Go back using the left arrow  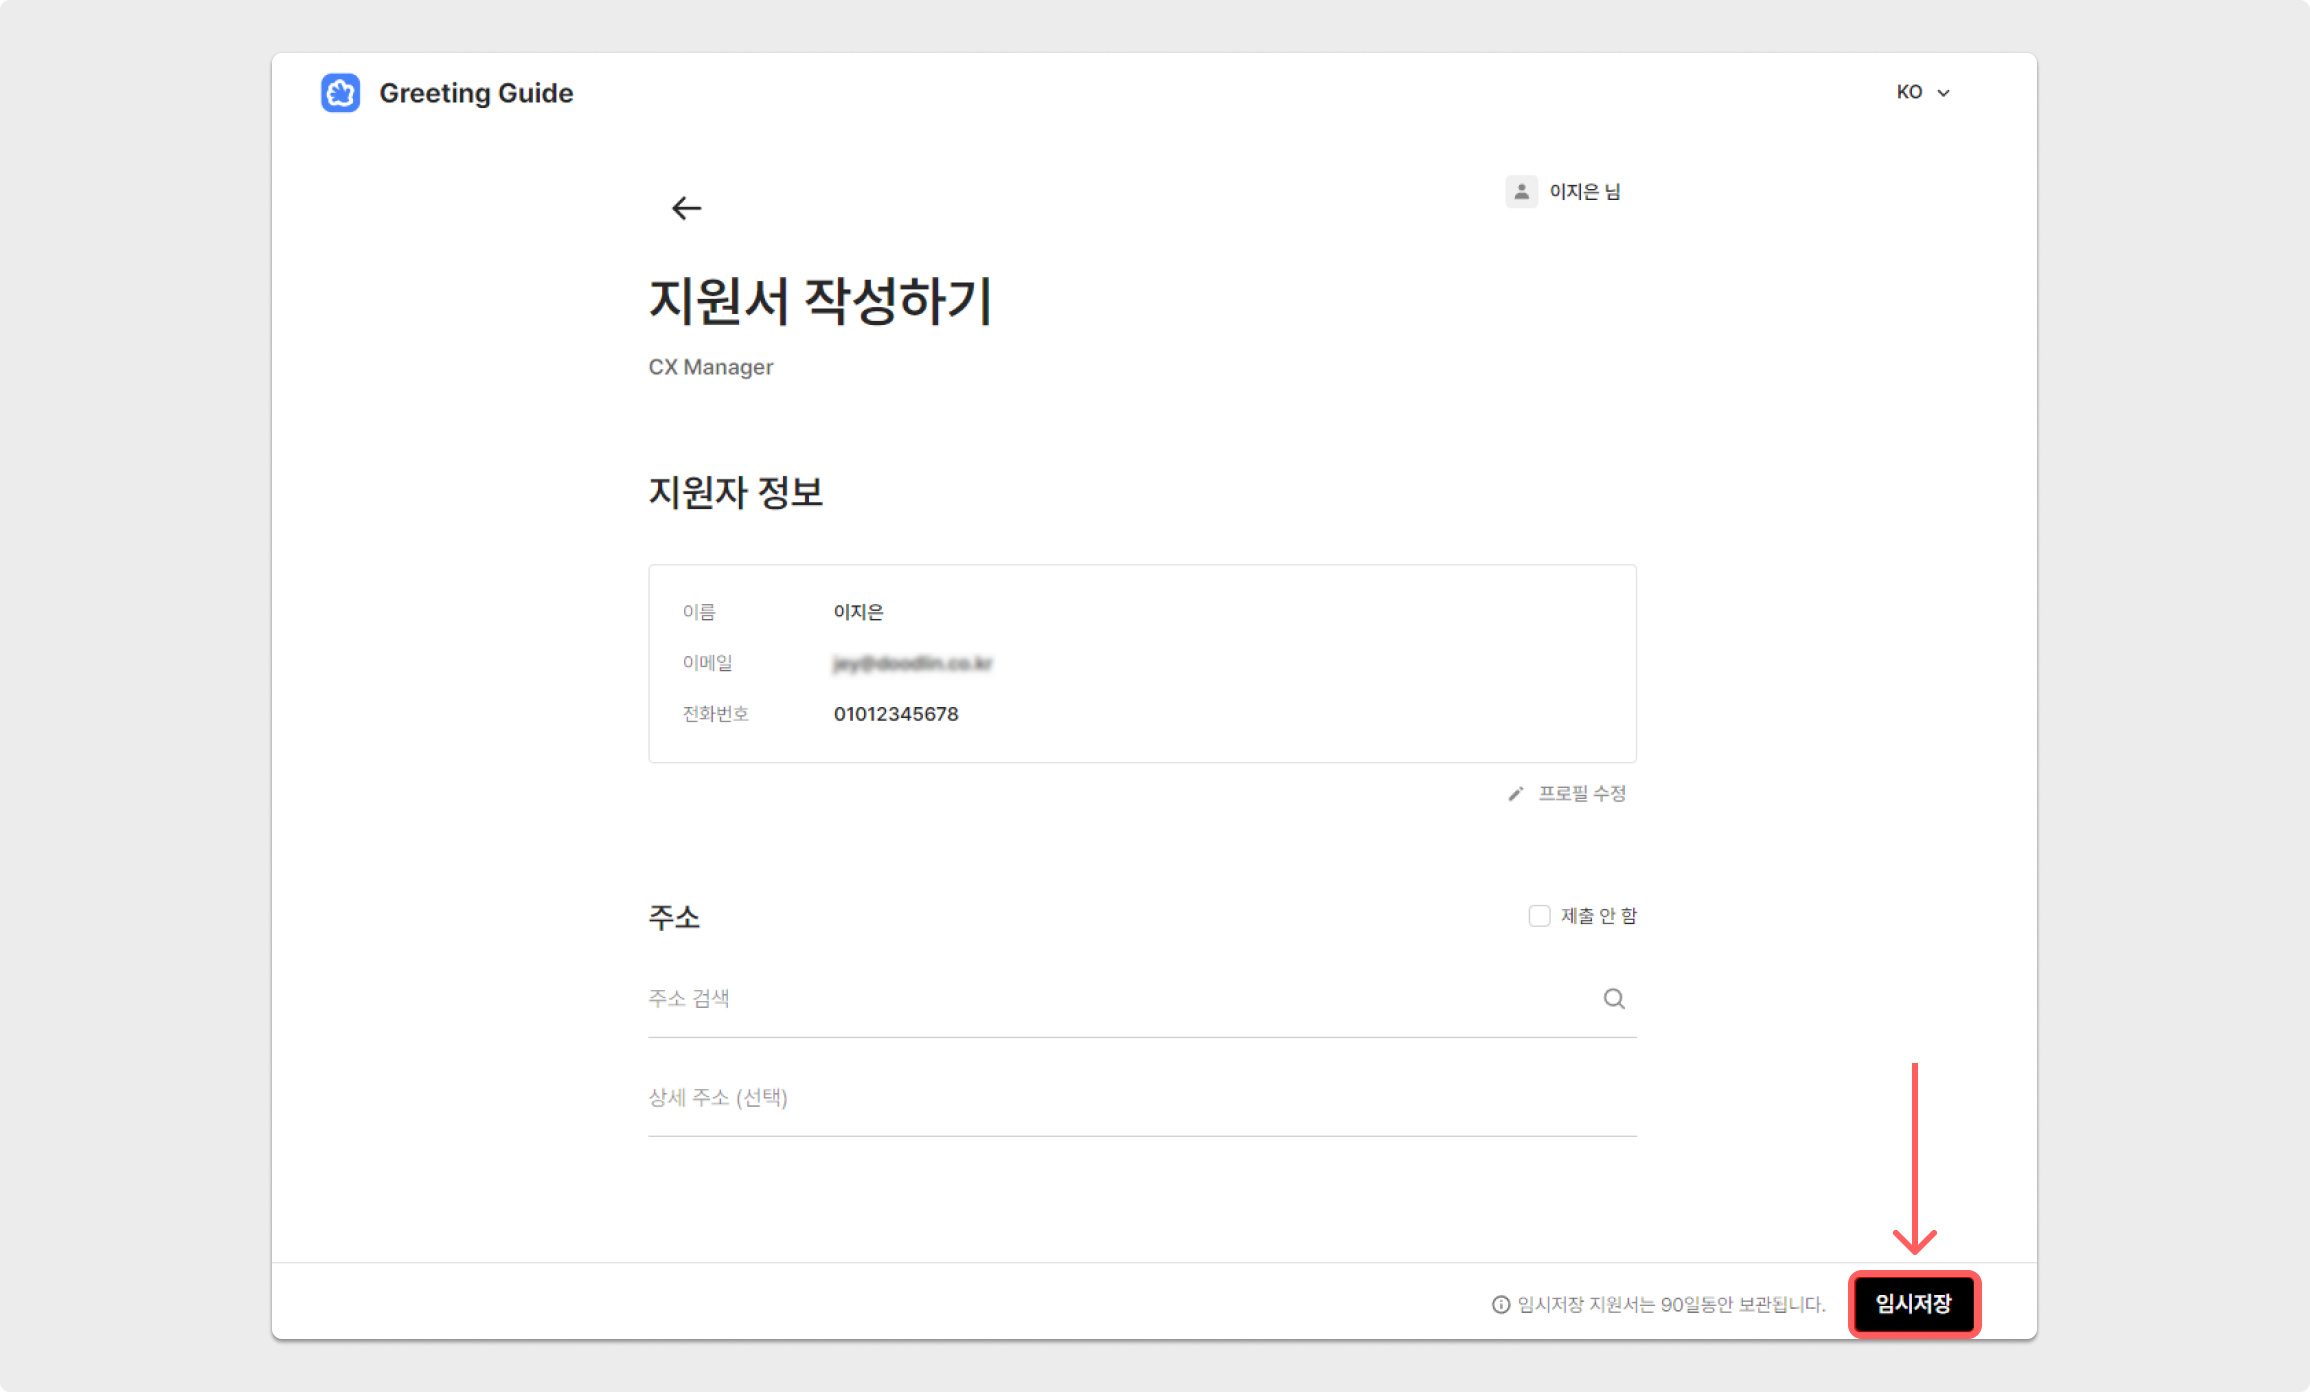click(x=686, y=208)
